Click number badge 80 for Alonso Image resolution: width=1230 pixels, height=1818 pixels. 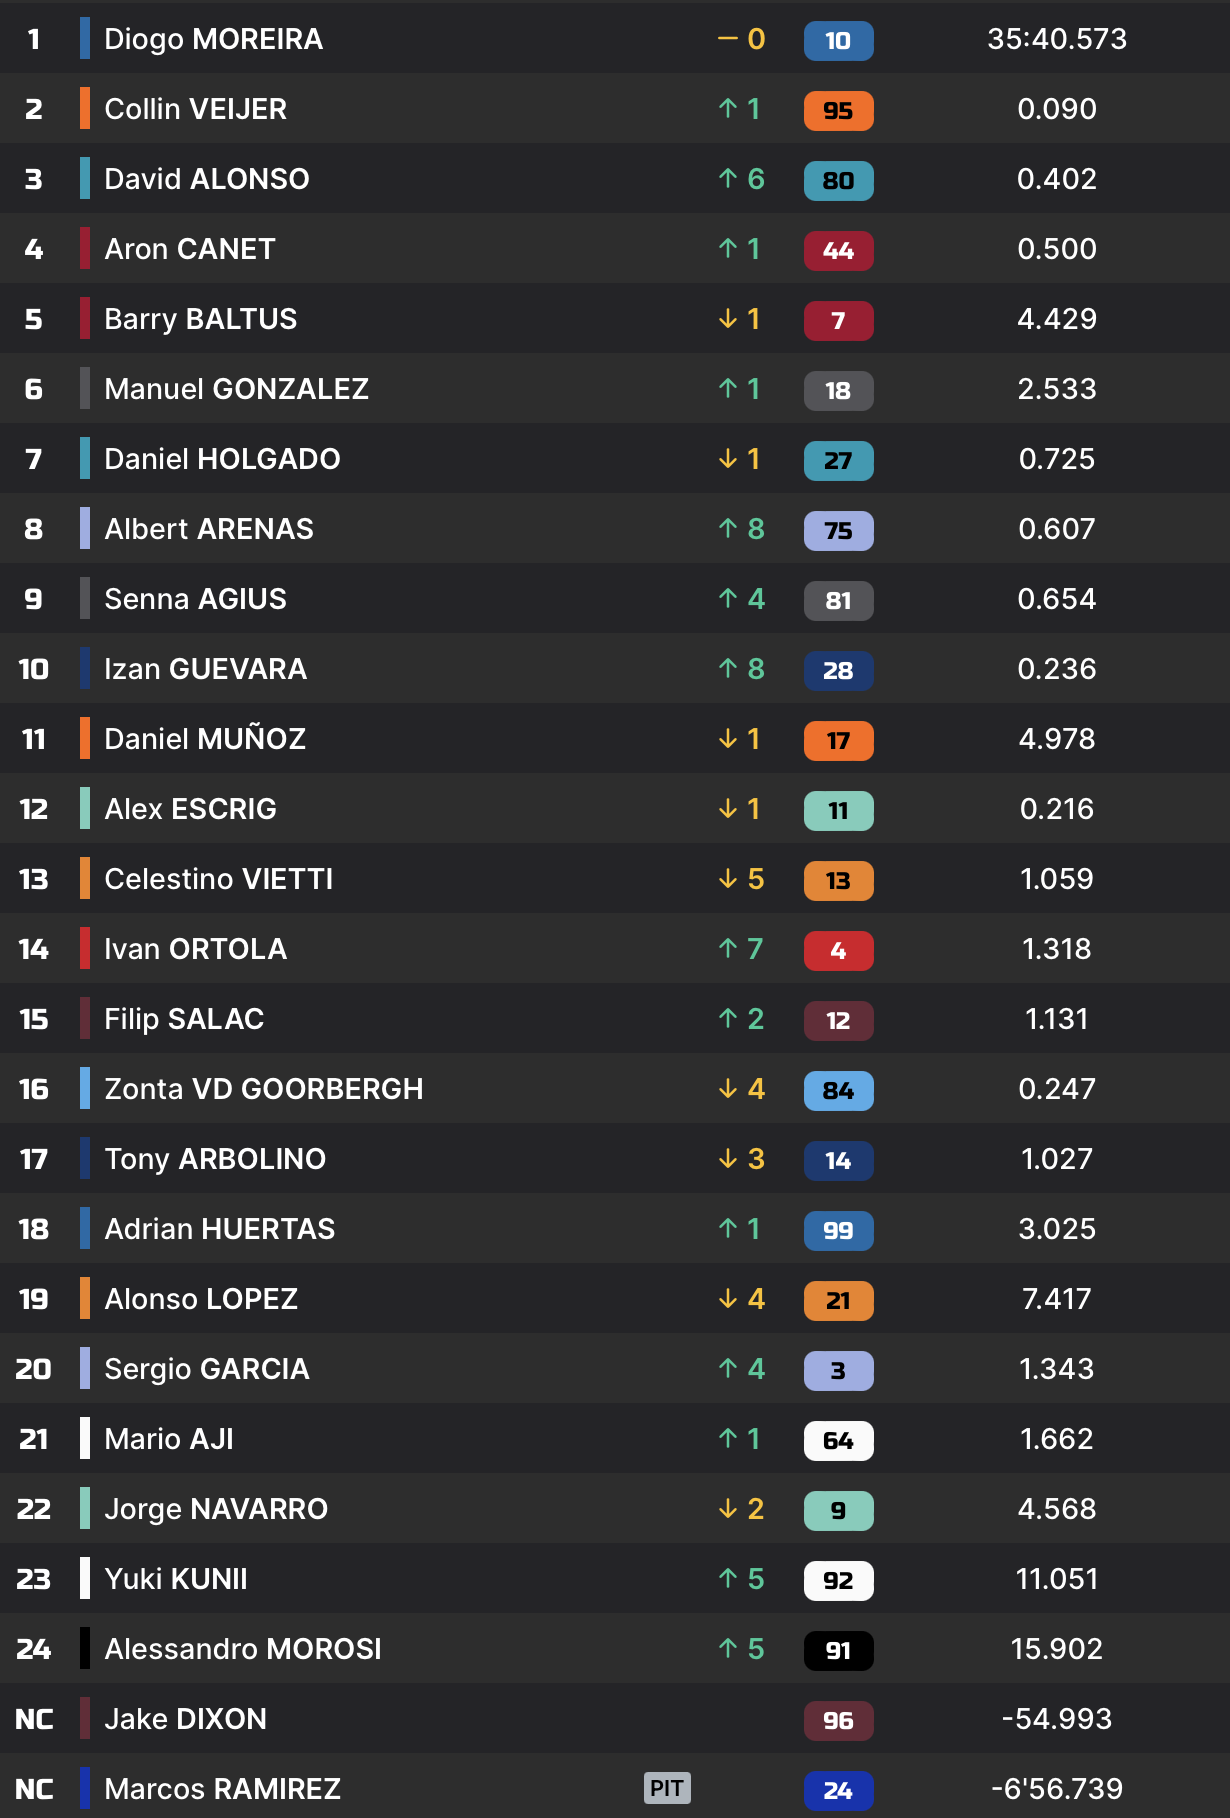coord(838,181)
